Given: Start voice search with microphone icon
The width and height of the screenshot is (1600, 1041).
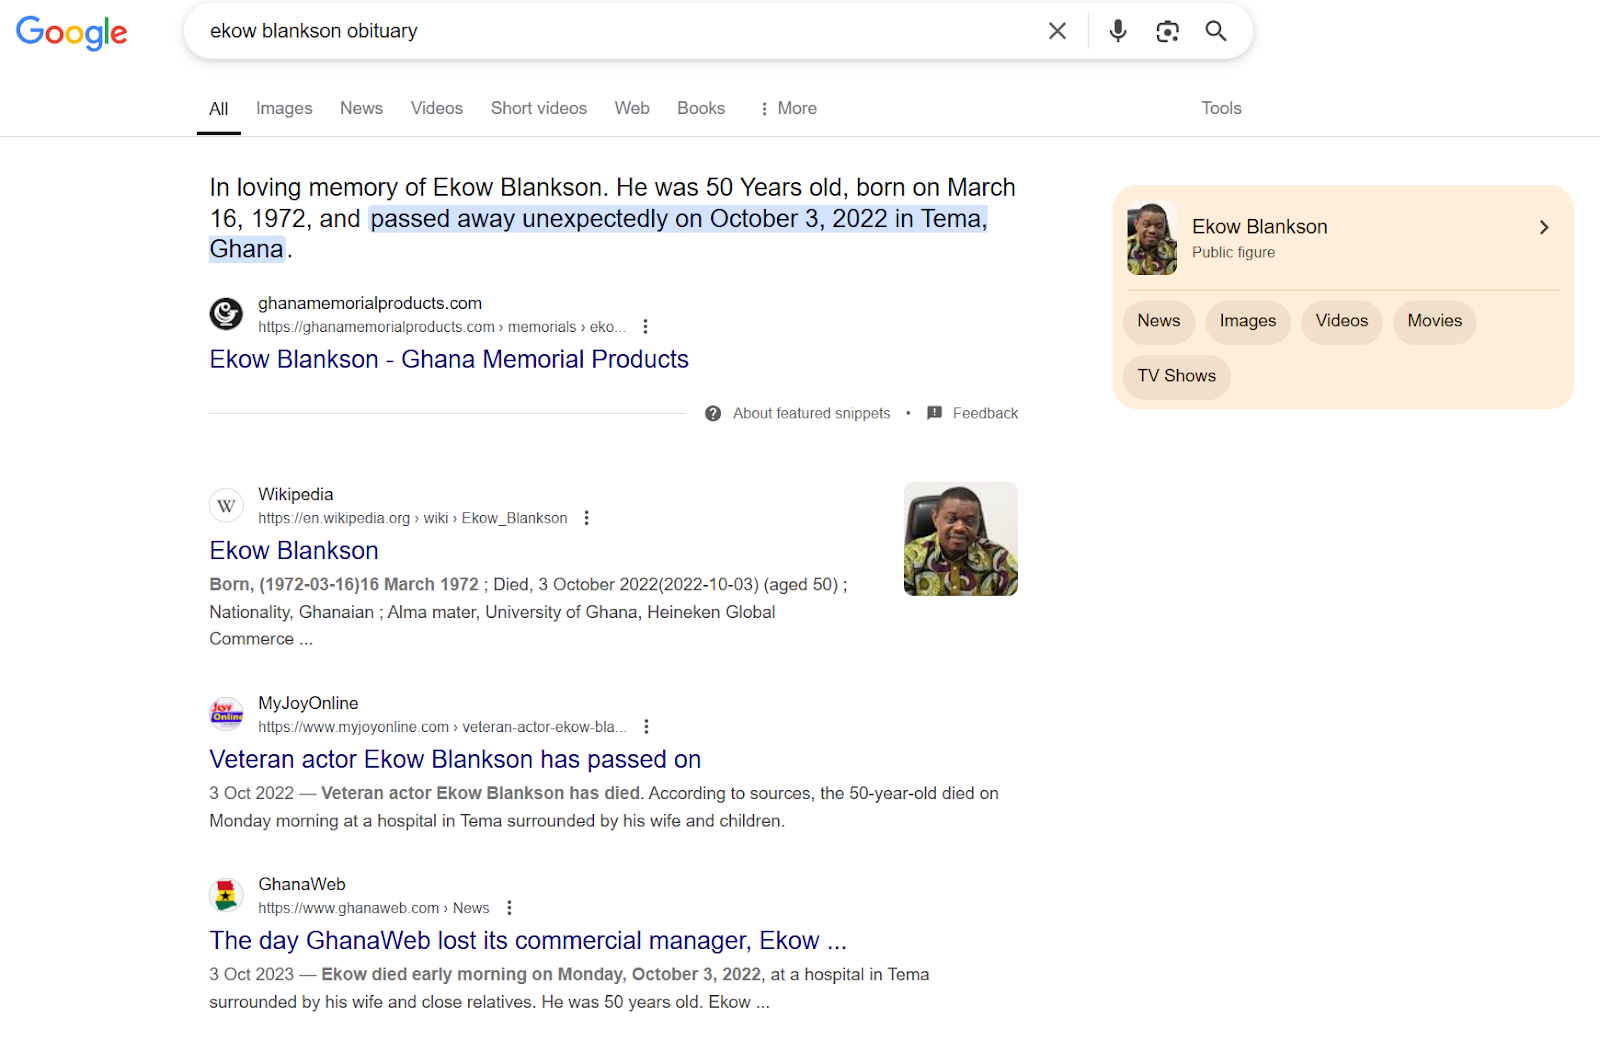Looking at the screenshot, I should coord(1118,31).
